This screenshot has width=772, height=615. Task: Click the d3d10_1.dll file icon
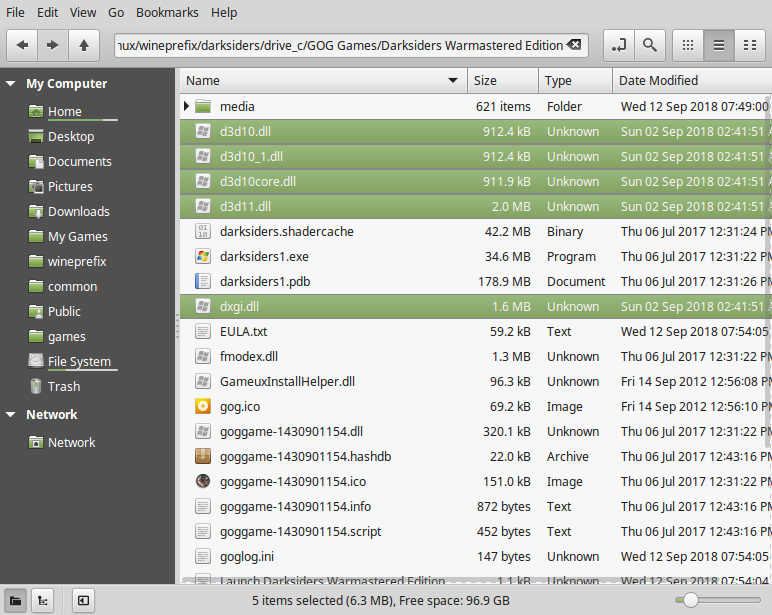point(203,157)
